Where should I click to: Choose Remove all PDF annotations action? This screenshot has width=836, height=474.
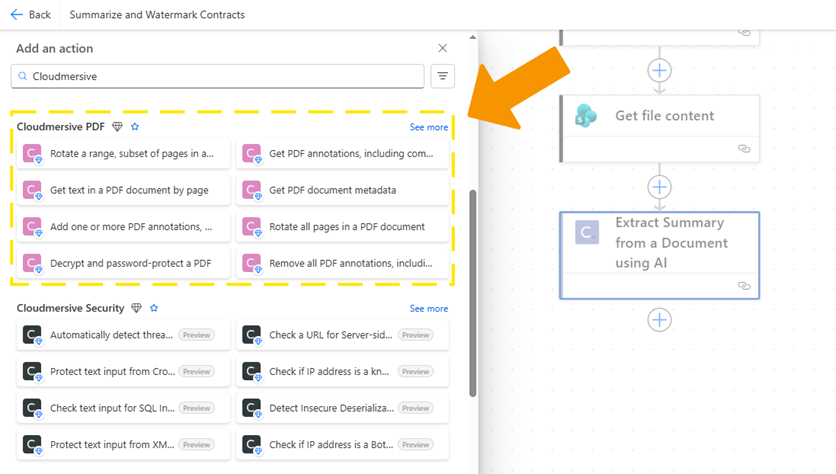[342, 263]
